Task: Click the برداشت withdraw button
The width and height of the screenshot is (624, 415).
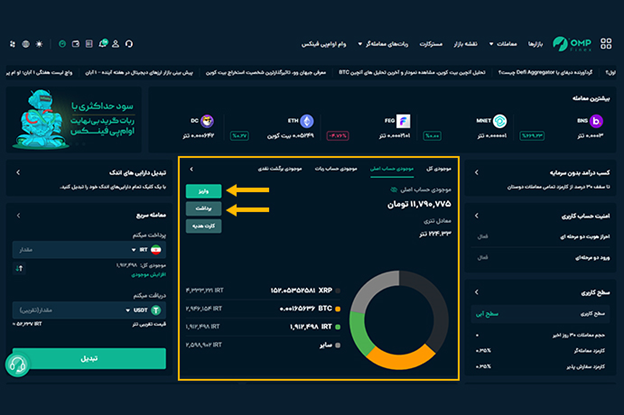Action: click(x=203, y=208)
